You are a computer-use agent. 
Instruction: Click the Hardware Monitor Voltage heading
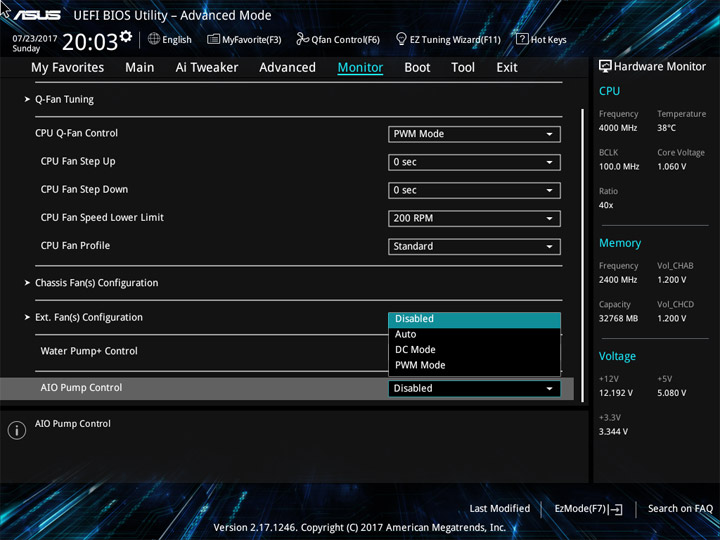click(x=617, y=356)
